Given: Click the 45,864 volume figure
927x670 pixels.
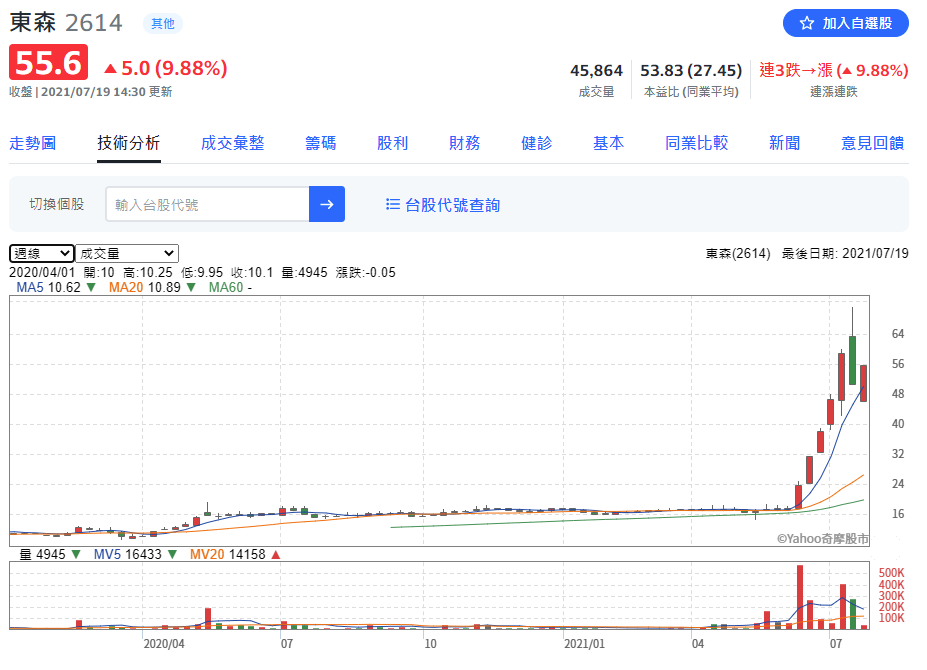Looking at the screenshot, I should point(596,71).
